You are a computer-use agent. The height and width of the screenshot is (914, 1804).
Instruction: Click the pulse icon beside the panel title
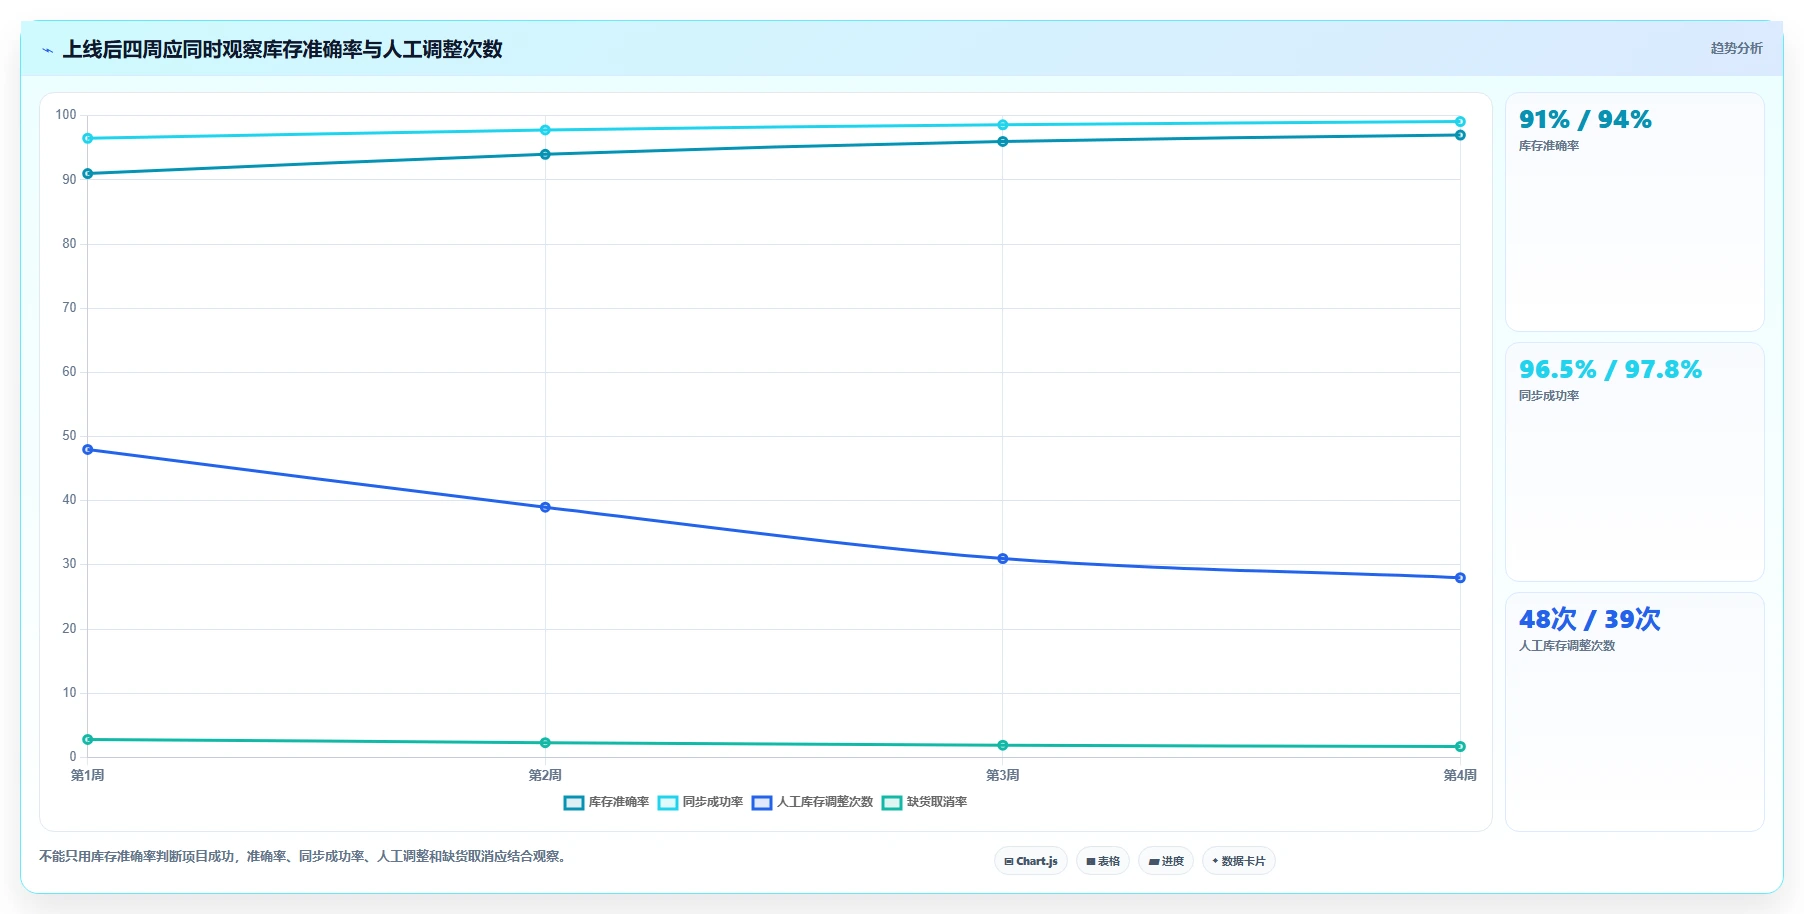tap(47, 50)
